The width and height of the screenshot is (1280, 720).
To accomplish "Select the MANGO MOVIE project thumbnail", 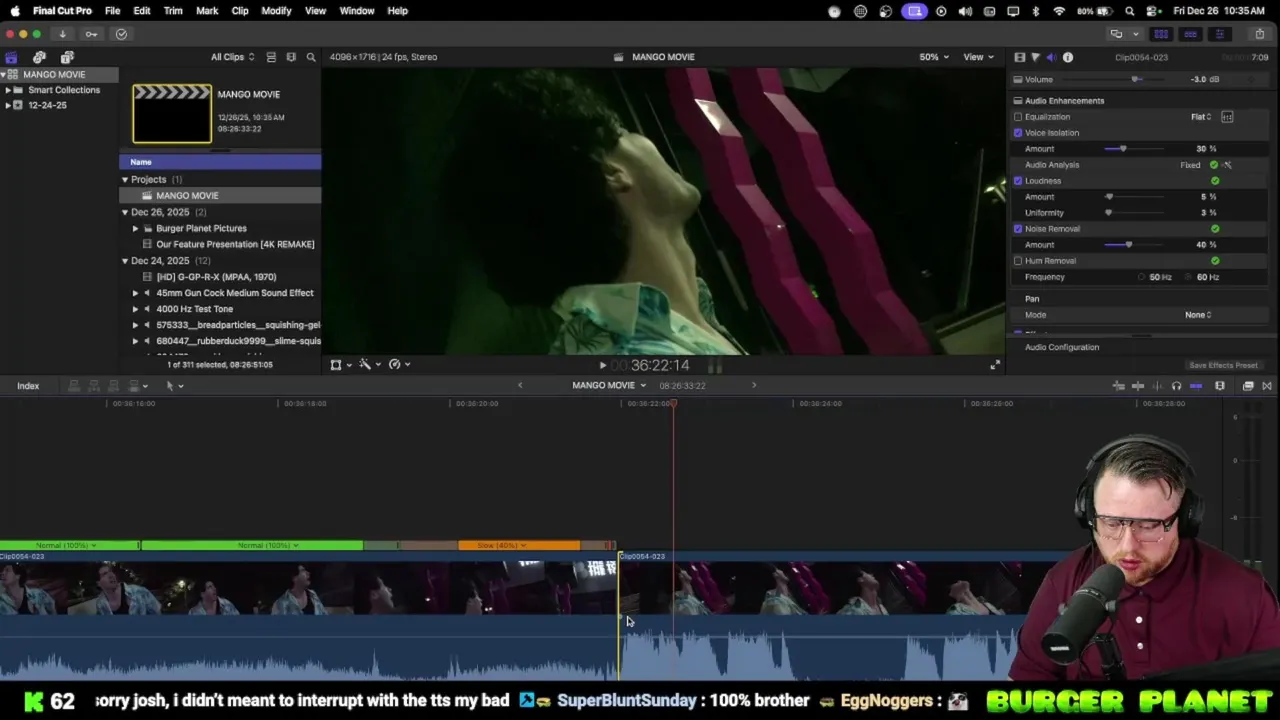I will 172,114.
